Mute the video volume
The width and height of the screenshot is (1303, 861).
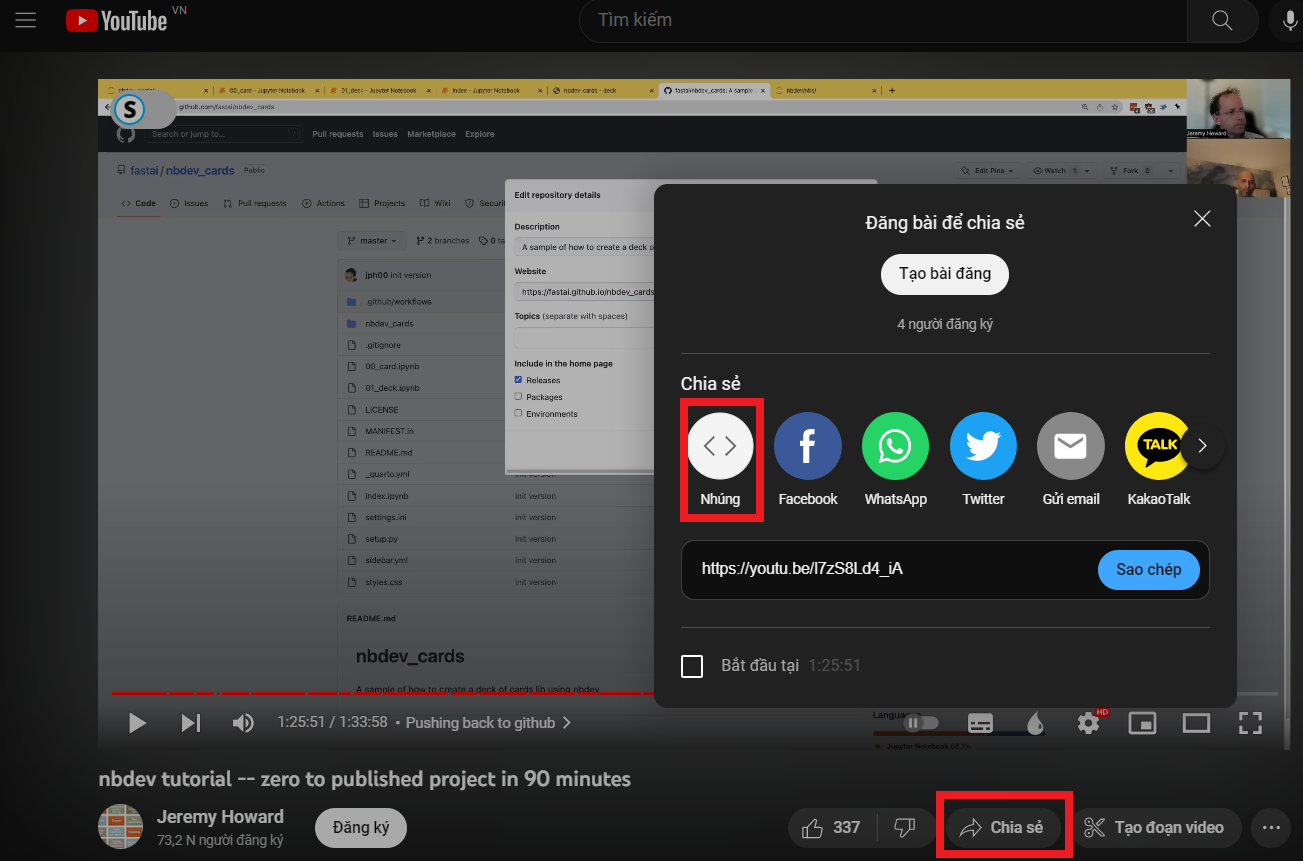coord(243,722)
